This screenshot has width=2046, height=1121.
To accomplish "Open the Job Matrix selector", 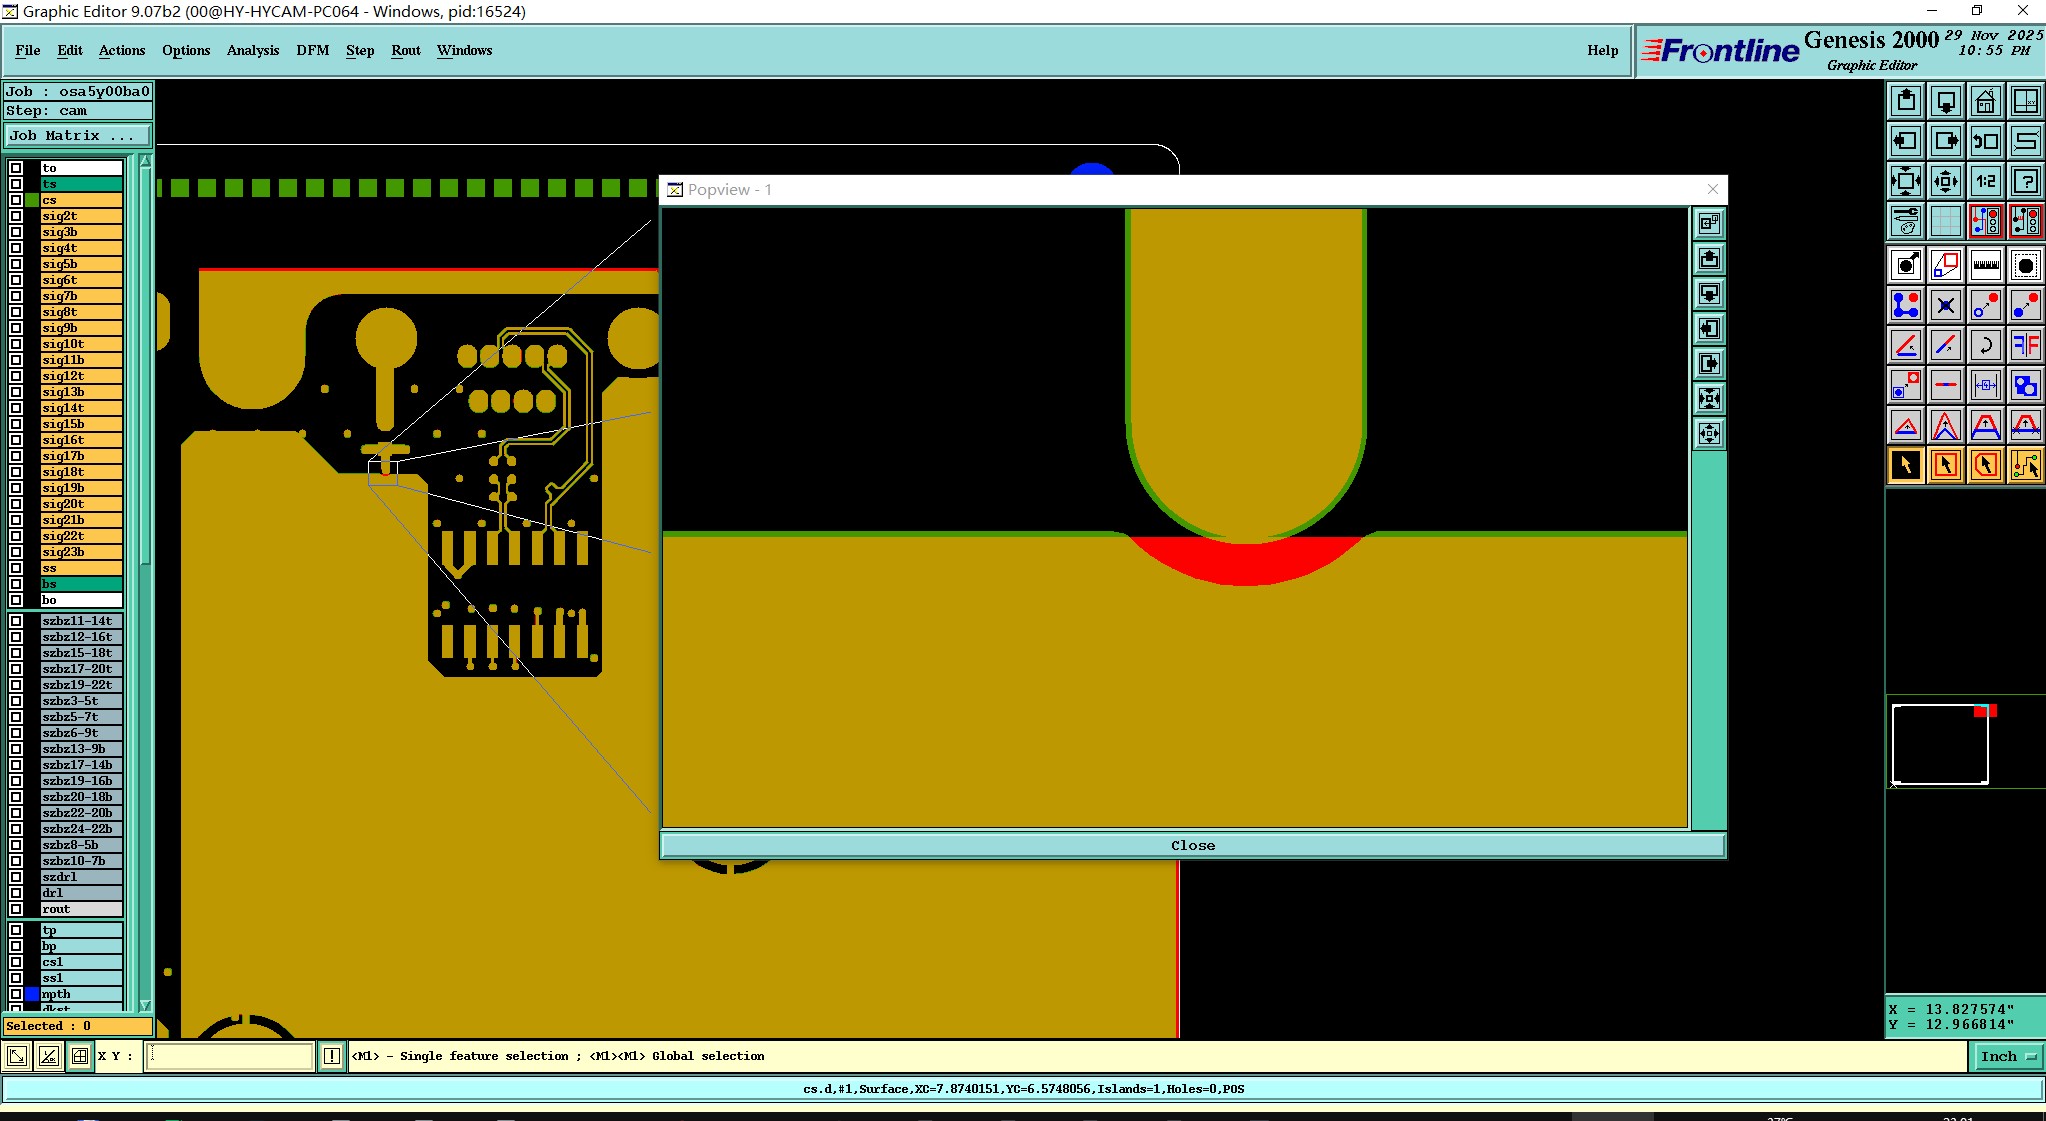I will coord(78,136).
